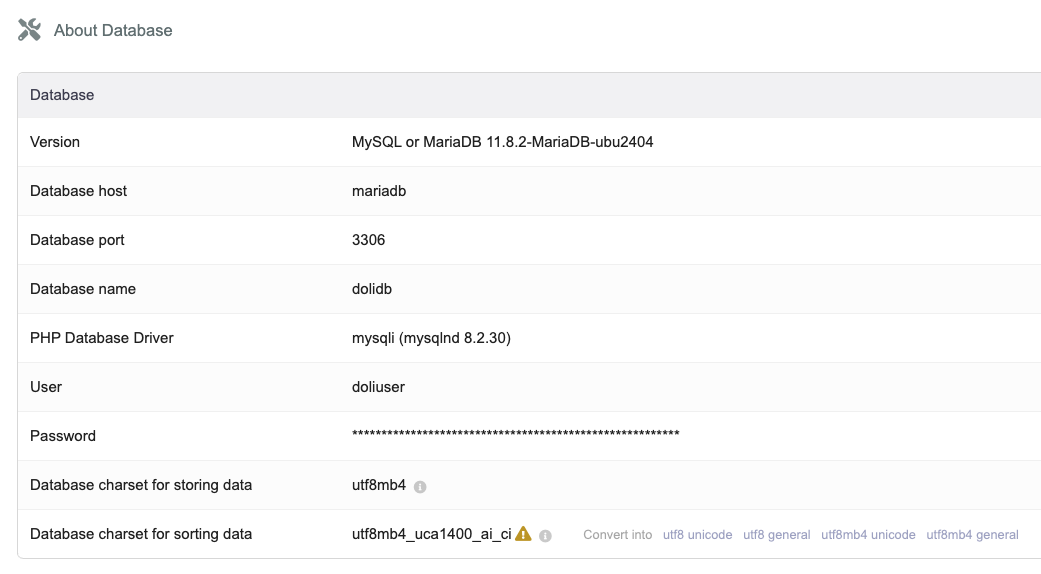1041x574 pixels.
Task: Click the mysqli PHP driver value
Action: coord(431,338)
